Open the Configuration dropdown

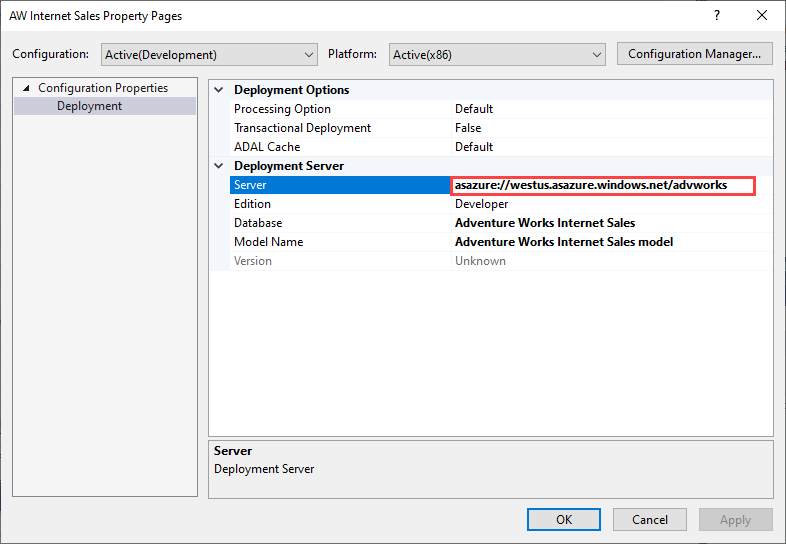(209, 54)
